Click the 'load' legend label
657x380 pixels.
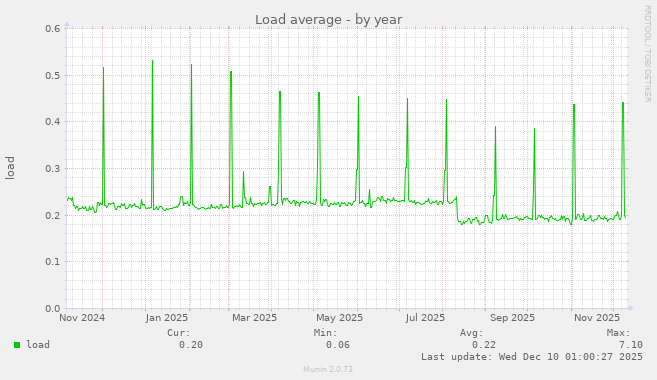coord(38,344)
